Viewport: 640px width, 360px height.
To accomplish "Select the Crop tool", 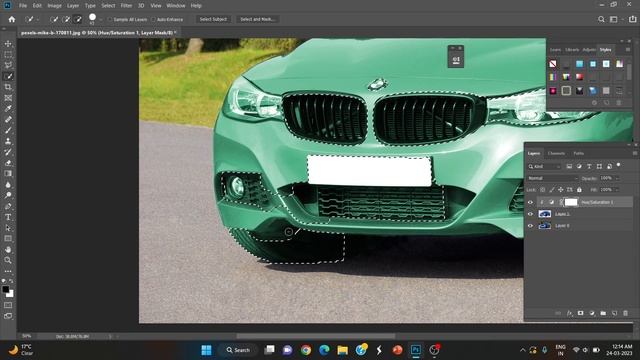I will coord(8,87).
